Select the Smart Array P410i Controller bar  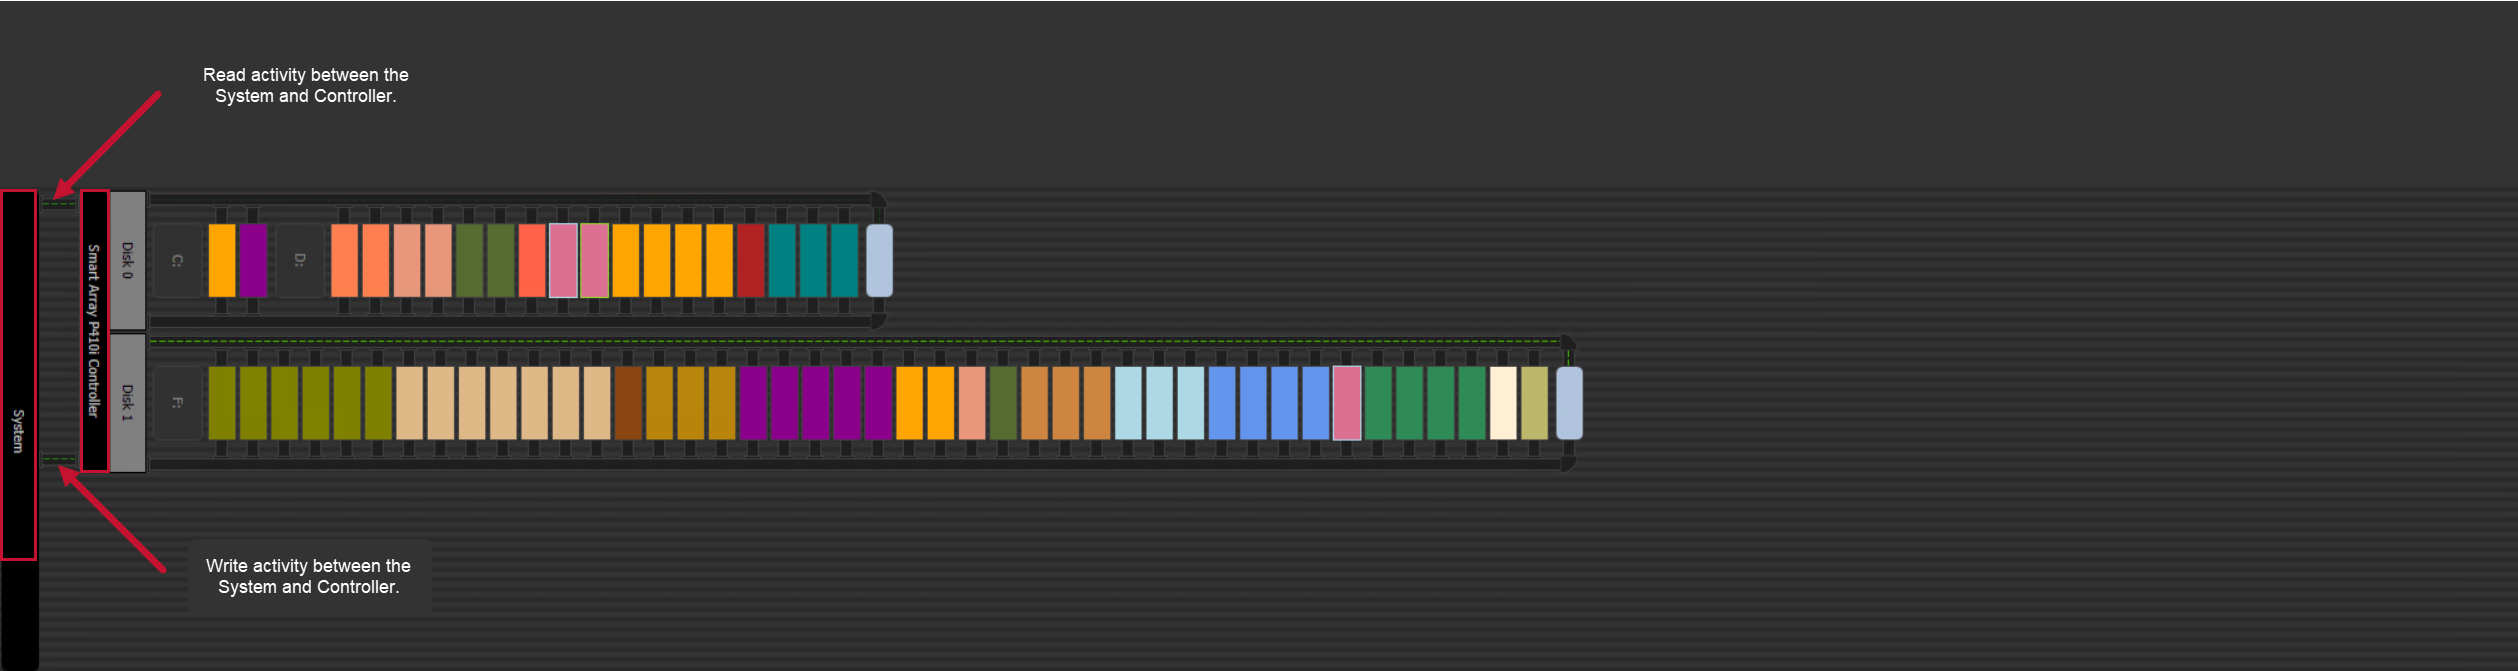pos(94,331)
